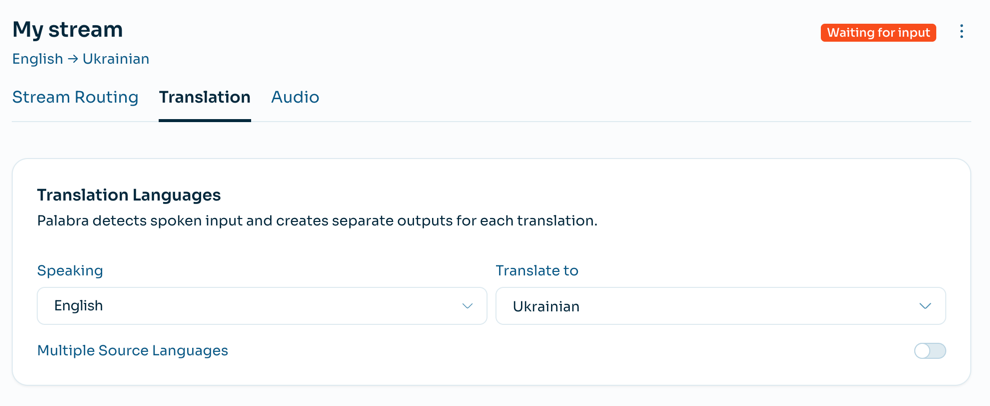
Task: Click the English → Ukrainian language pair link
Action: pyautogui.click(x=81, y=59)
